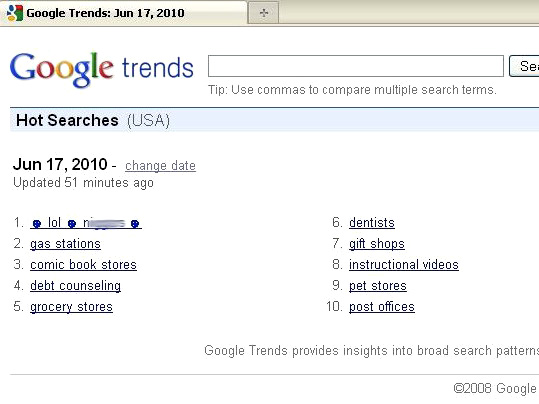Open a new browser tab with plus button
Viewport: 539px width, 404px height.
coord(263,13)
